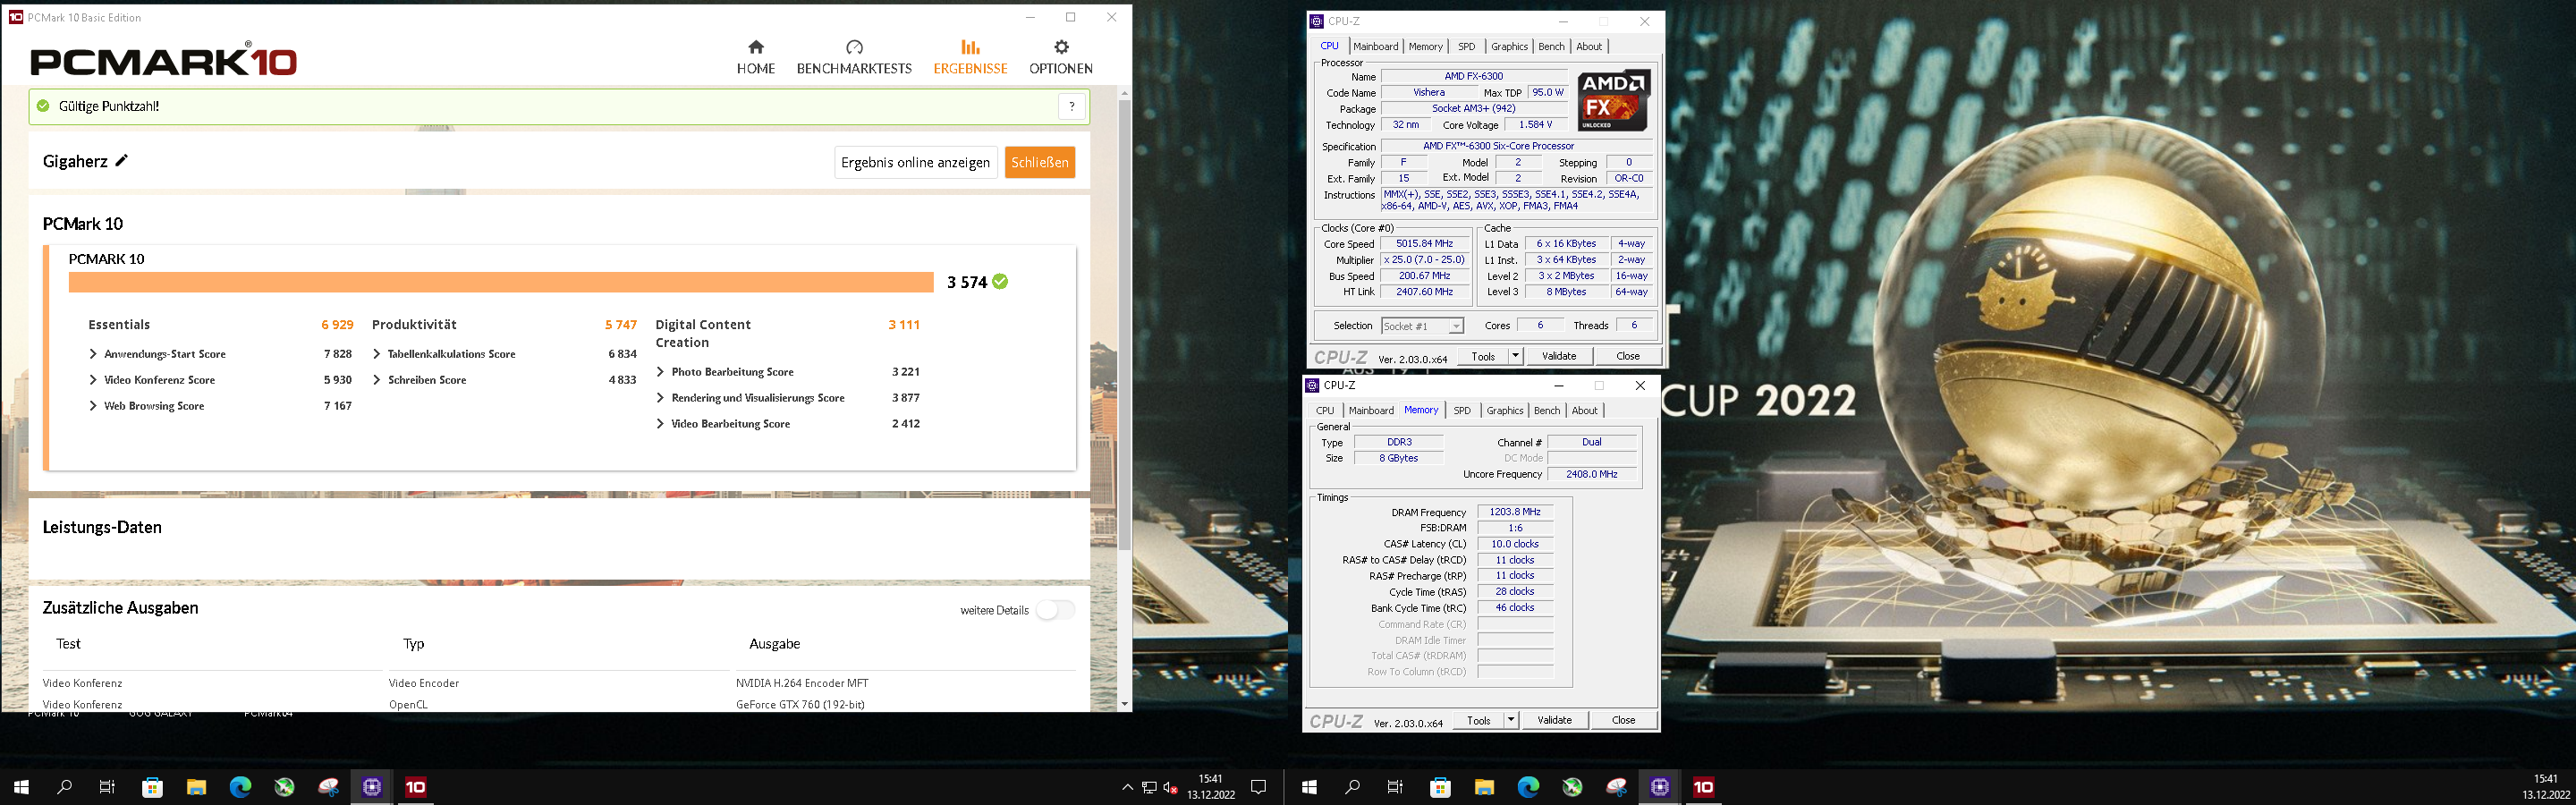Click the orange Schließen button
2576x805 pixels.
click(1040, 162)
